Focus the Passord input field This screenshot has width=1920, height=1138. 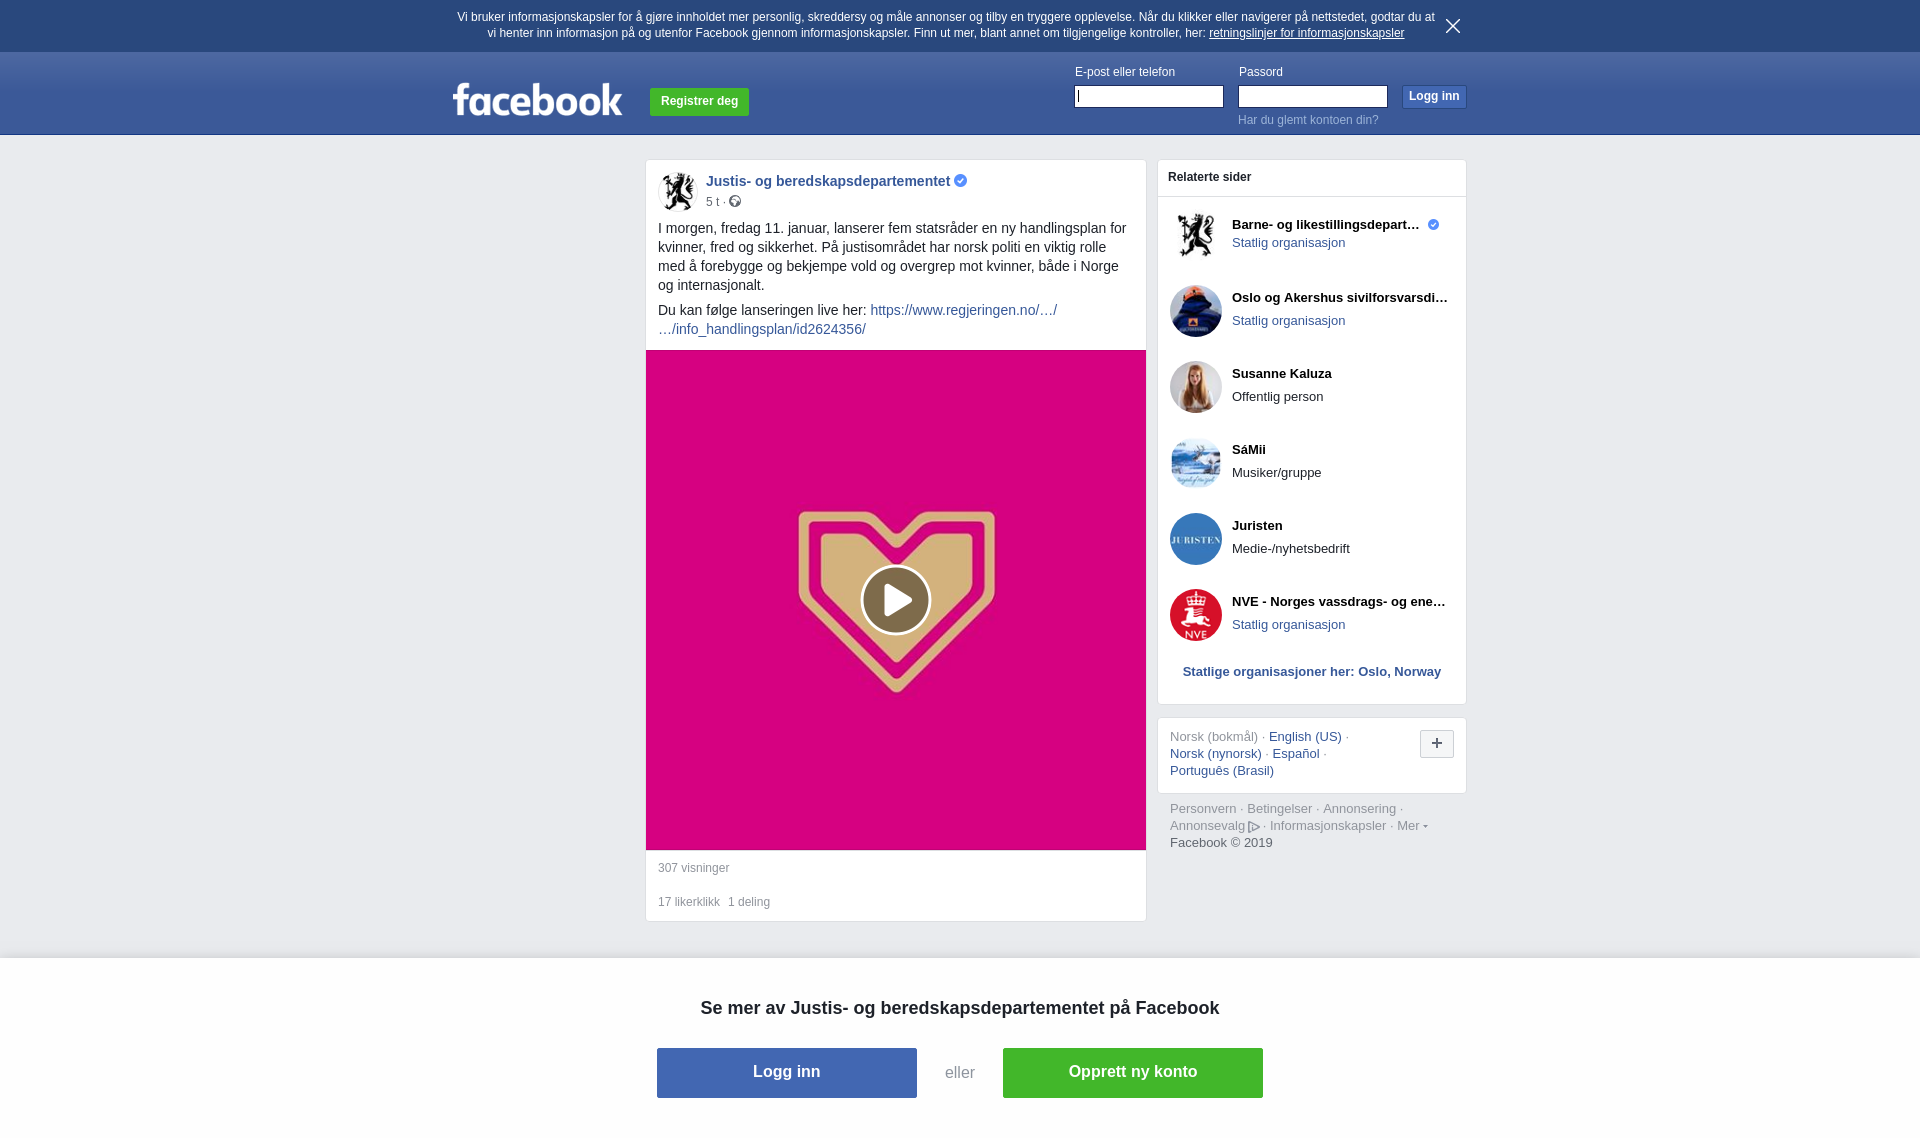click(x=1313, y=96)
